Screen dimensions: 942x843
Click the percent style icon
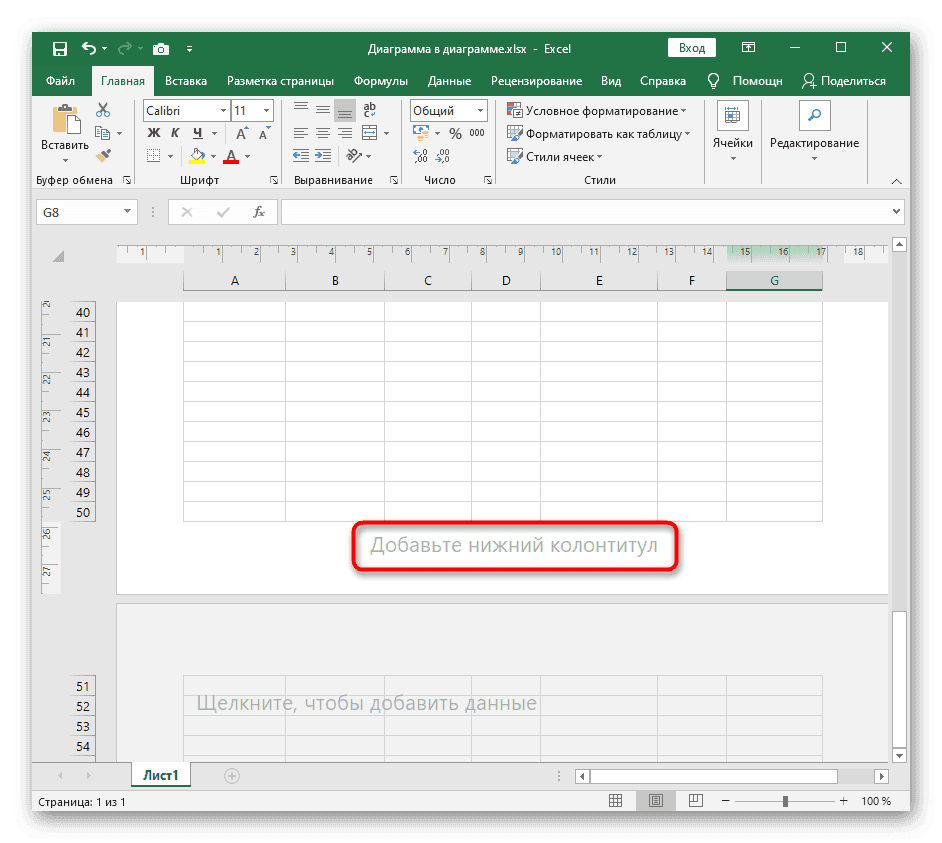(x=455, y=133)
